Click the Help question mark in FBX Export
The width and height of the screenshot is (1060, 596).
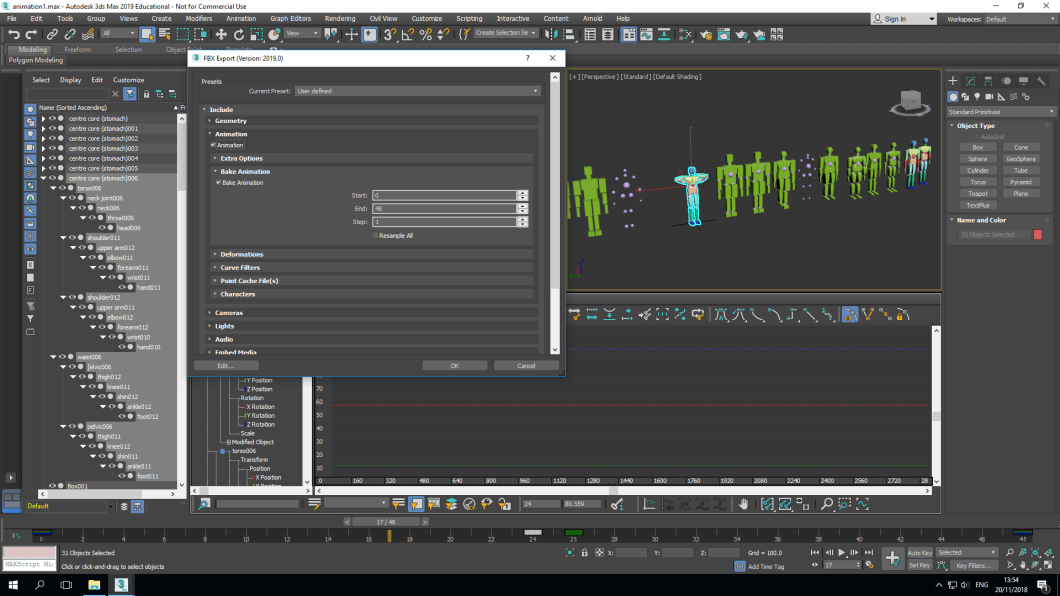pyautogui.click(x=527, y=58)
